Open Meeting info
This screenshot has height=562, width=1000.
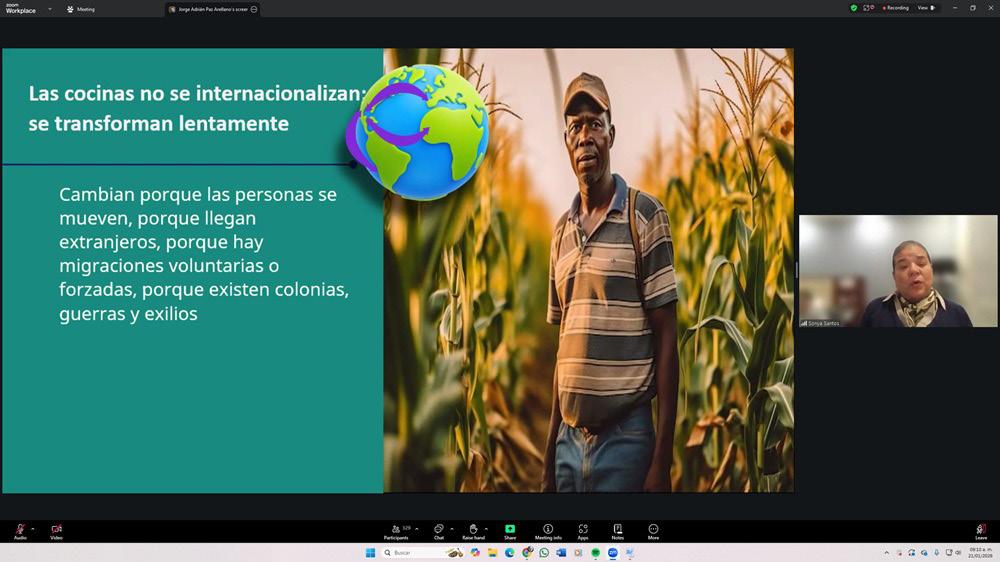click(548, 531)
